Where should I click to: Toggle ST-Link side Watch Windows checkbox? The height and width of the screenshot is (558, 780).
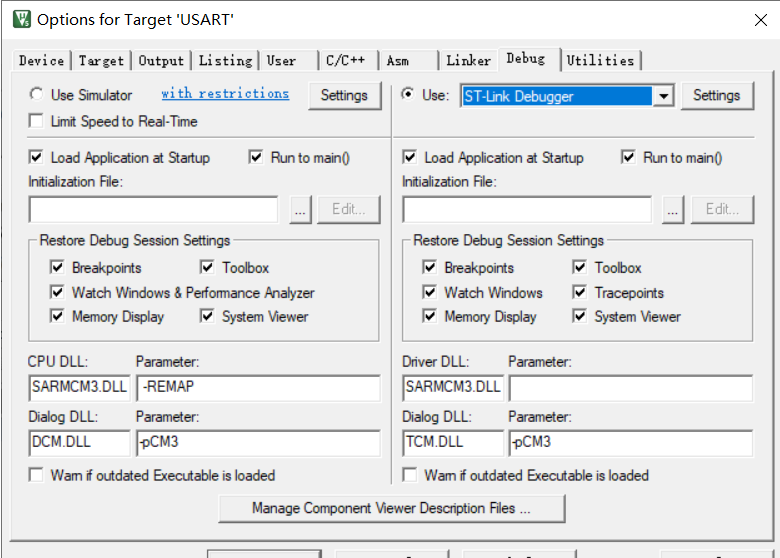pos(430,292)
